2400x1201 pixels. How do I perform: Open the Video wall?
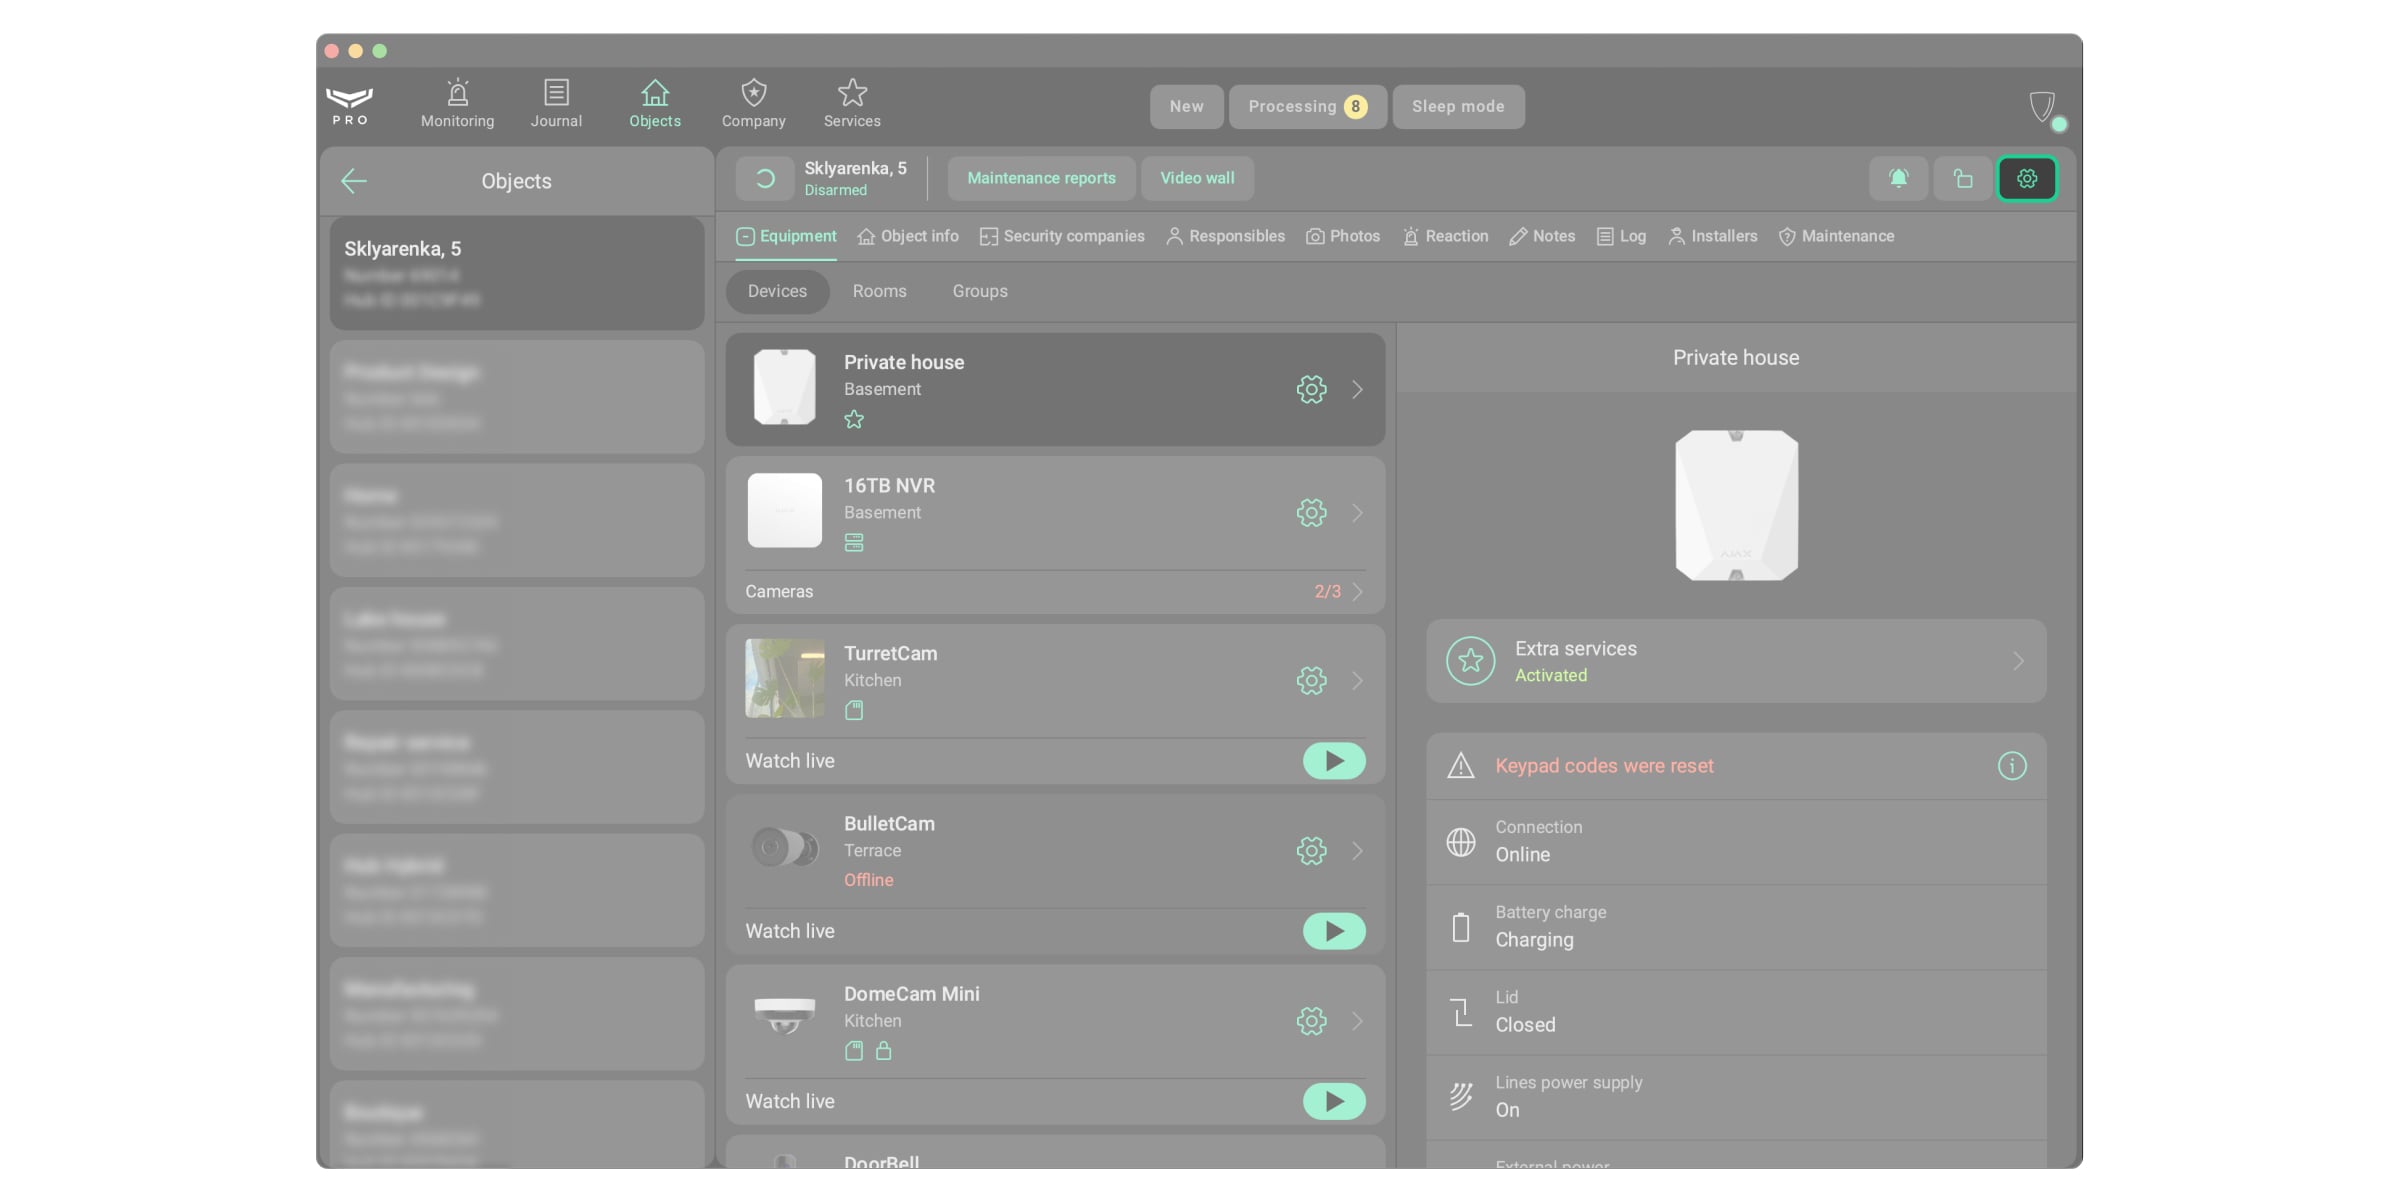tap(1197, 179)
